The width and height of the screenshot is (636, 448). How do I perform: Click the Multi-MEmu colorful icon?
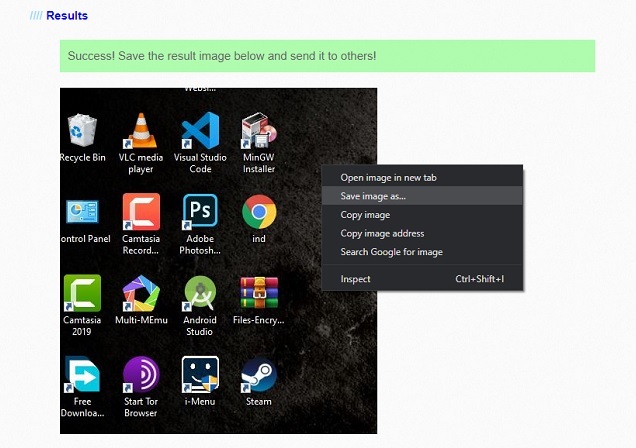141,293
